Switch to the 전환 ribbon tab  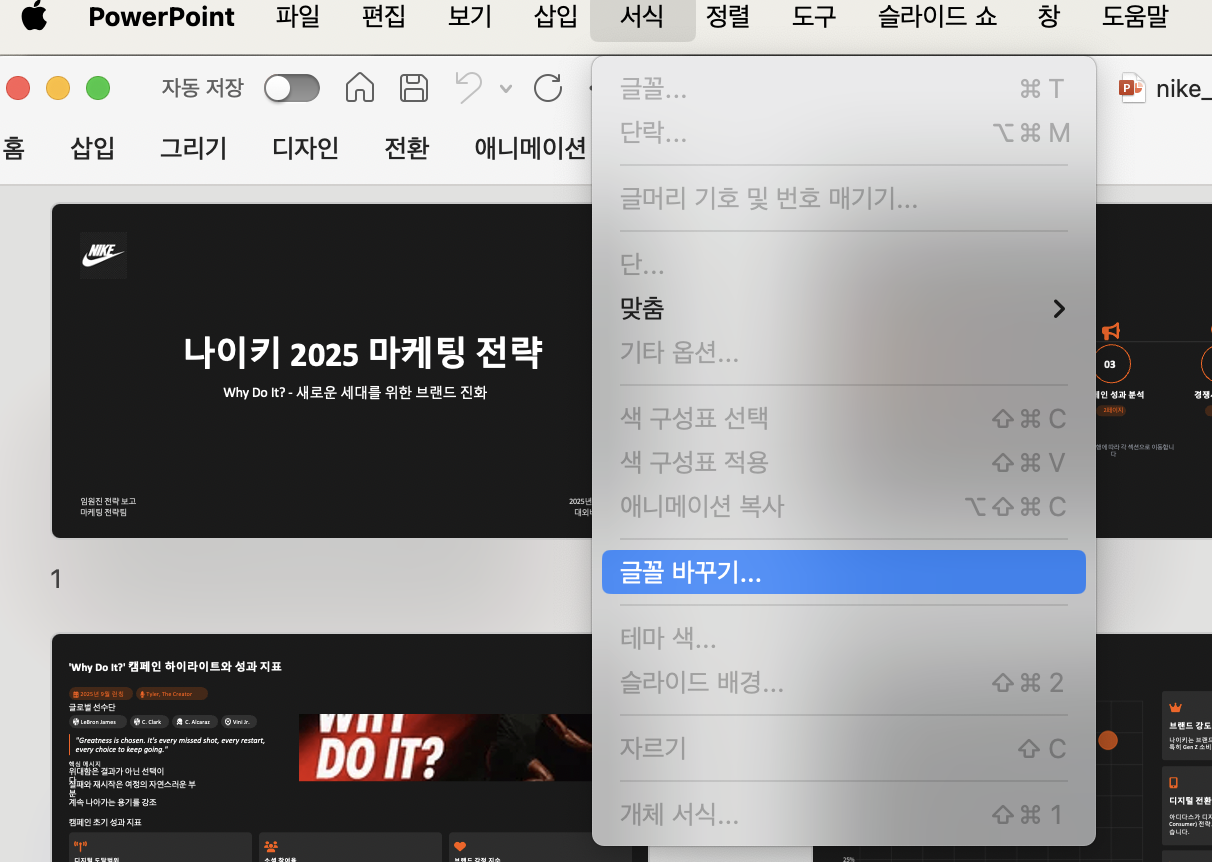click(406, 148)
